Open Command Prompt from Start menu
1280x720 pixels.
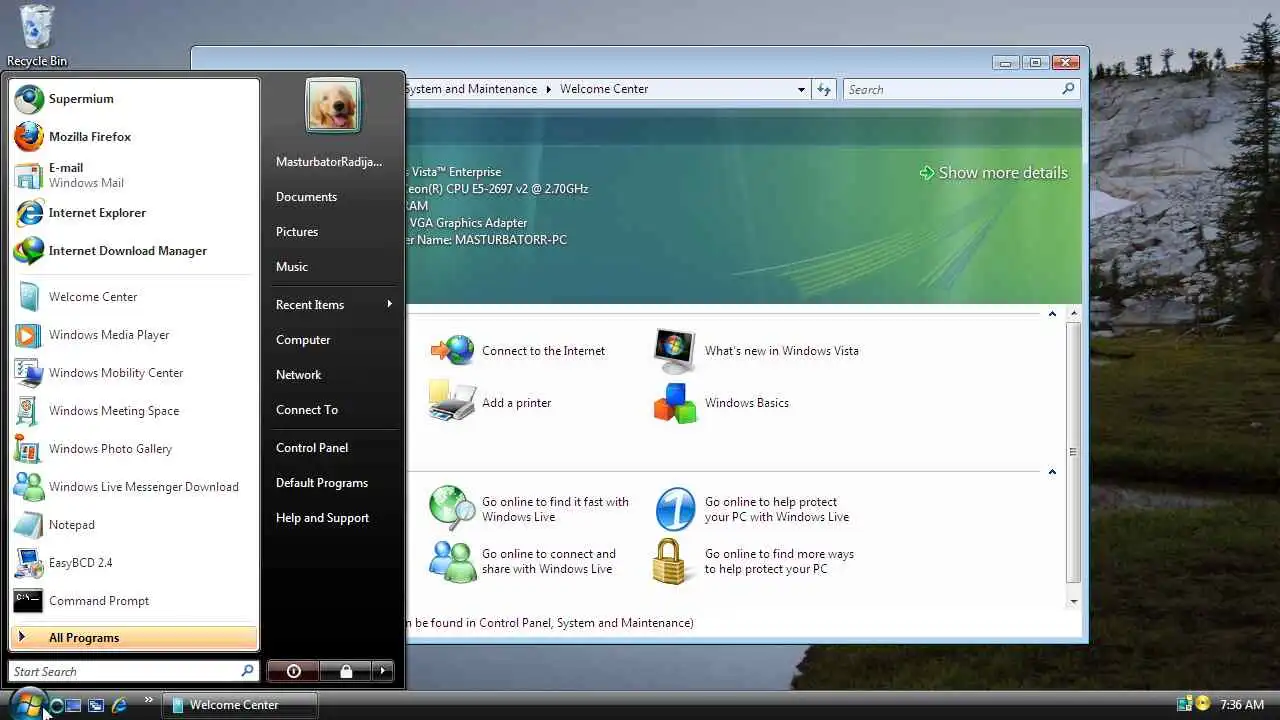133,601
